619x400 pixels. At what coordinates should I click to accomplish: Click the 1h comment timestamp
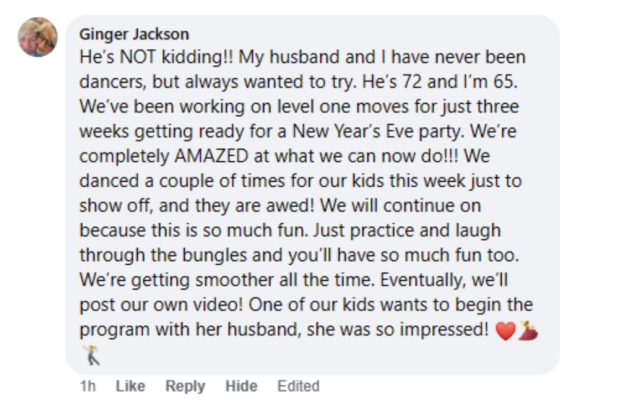pos(88,386)
